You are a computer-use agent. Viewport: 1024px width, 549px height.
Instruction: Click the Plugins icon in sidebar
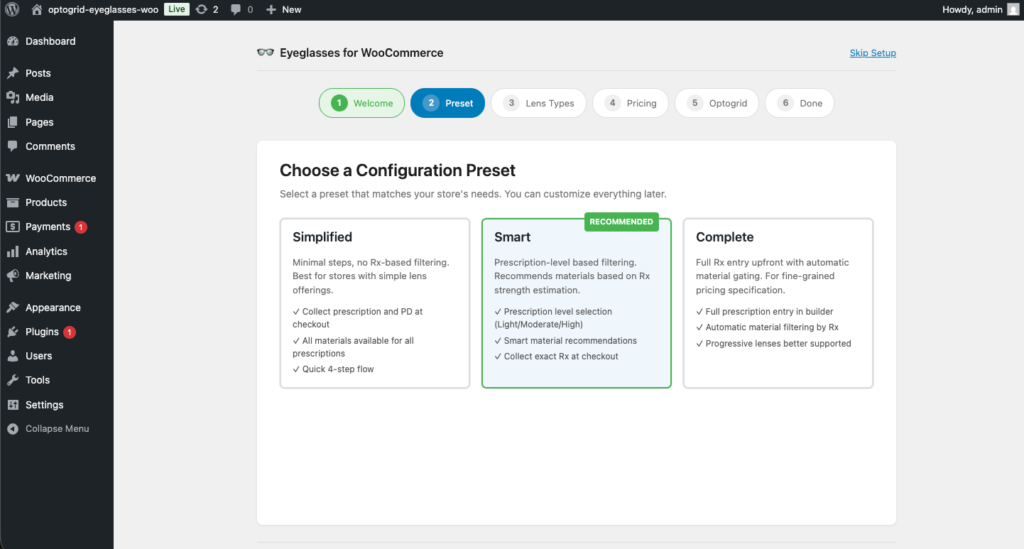tap(12, 332)
